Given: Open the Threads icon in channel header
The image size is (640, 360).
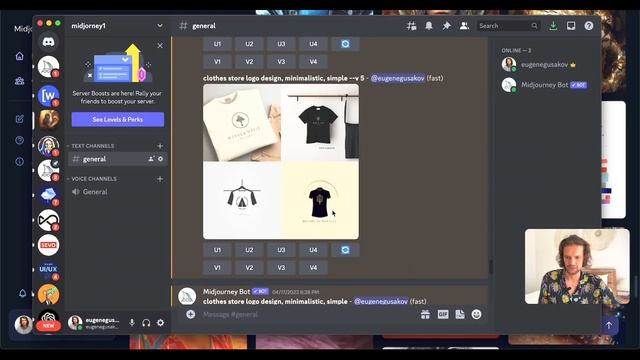Looking at the screenshot, I should point(411,26).
